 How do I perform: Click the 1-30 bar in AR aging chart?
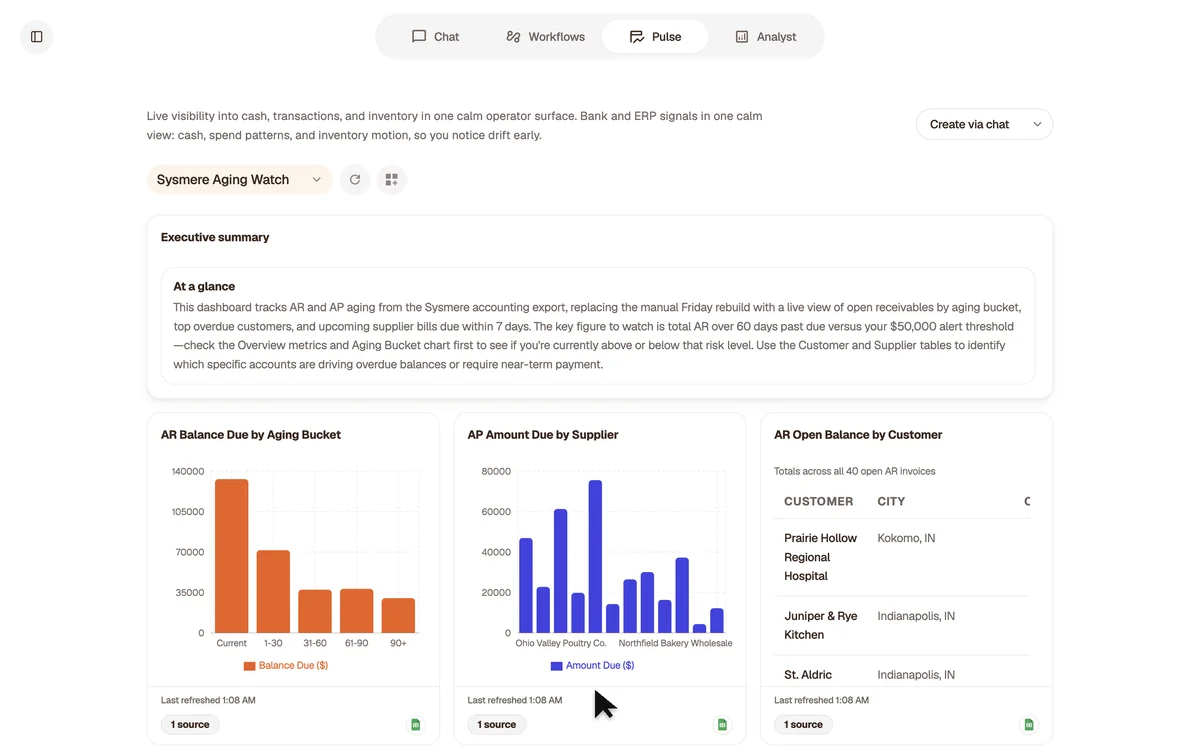point(273,592)
